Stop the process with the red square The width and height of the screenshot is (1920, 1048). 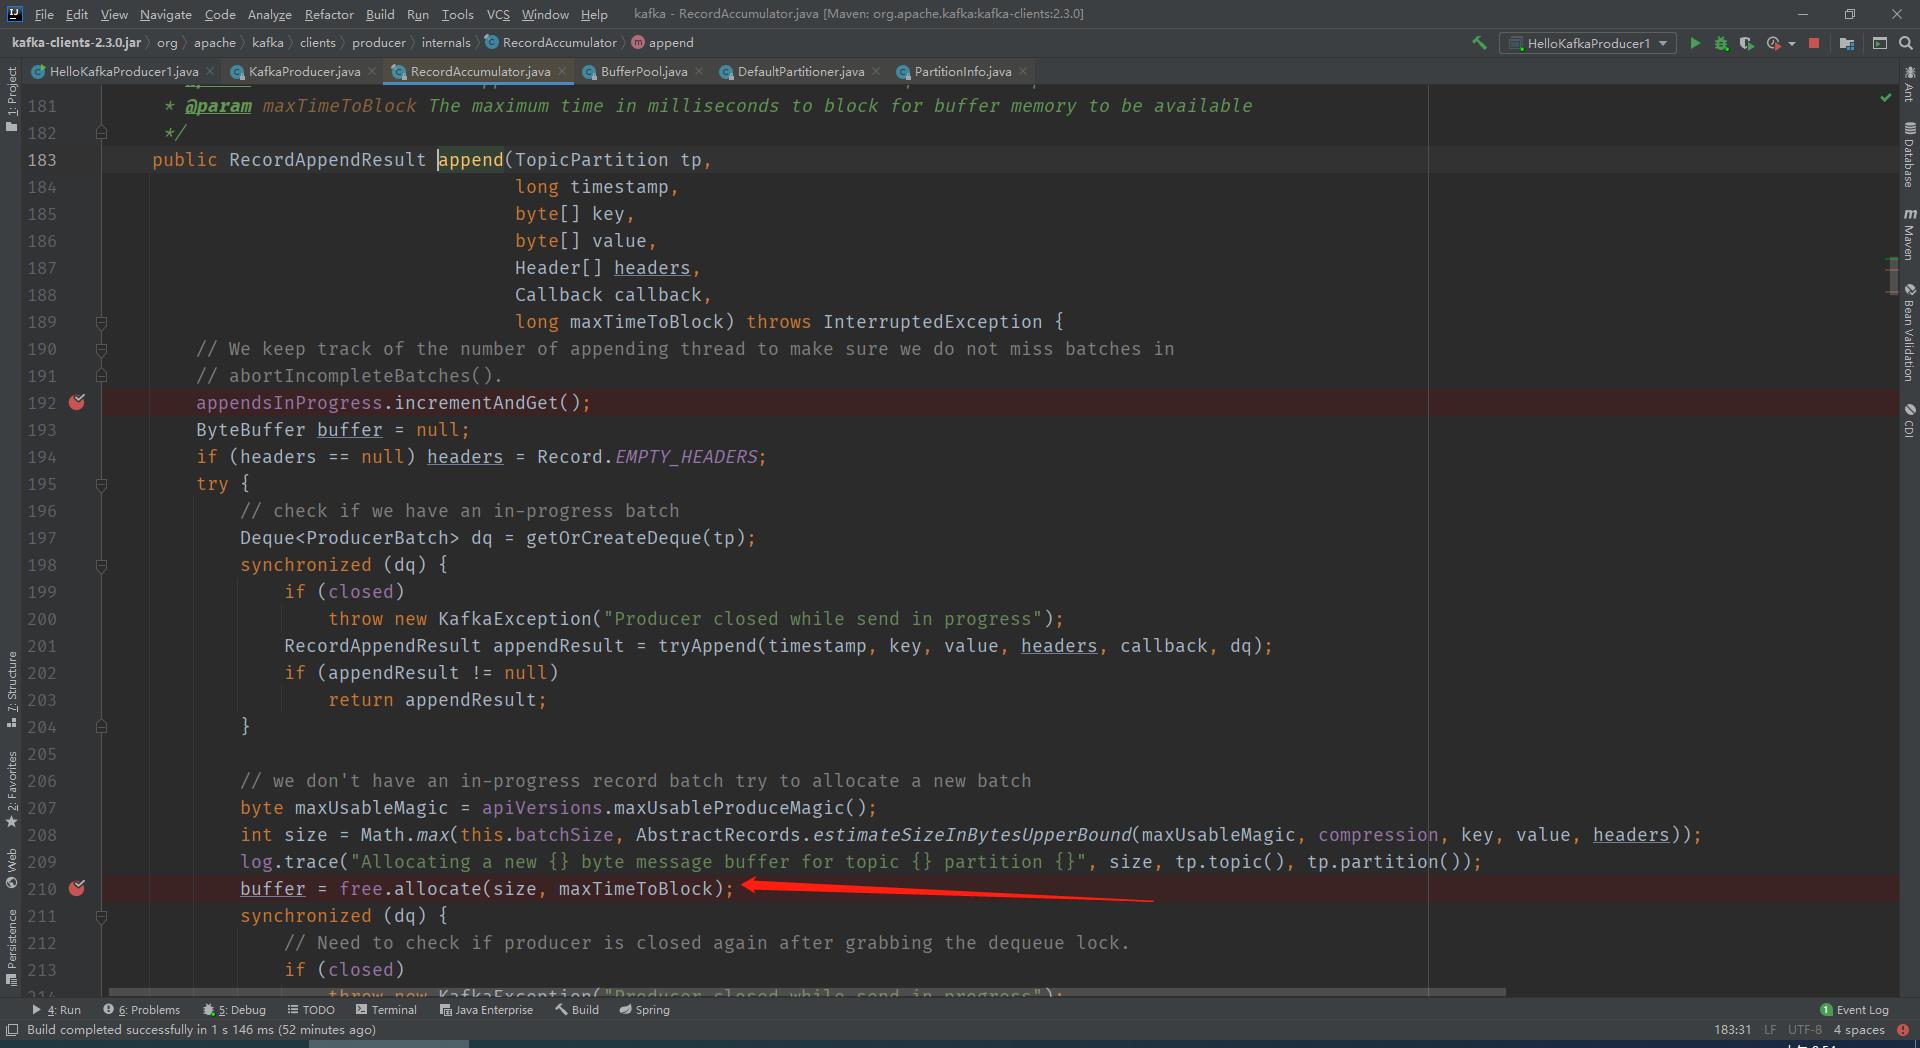[x=1814, y=43]
